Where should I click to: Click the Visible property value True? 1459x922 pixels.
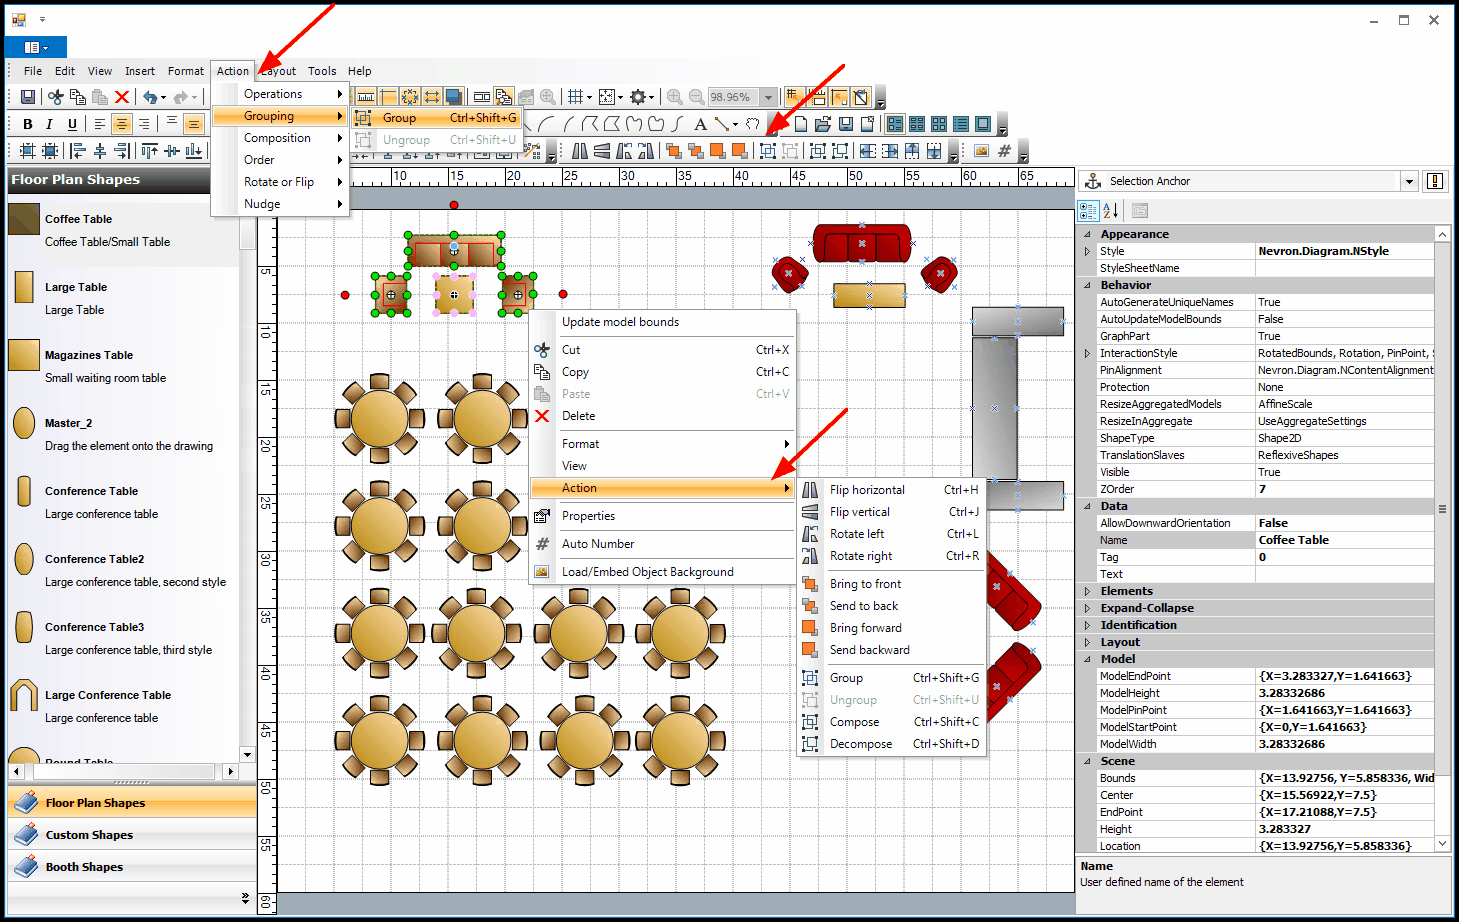[x=1344, y=472]
